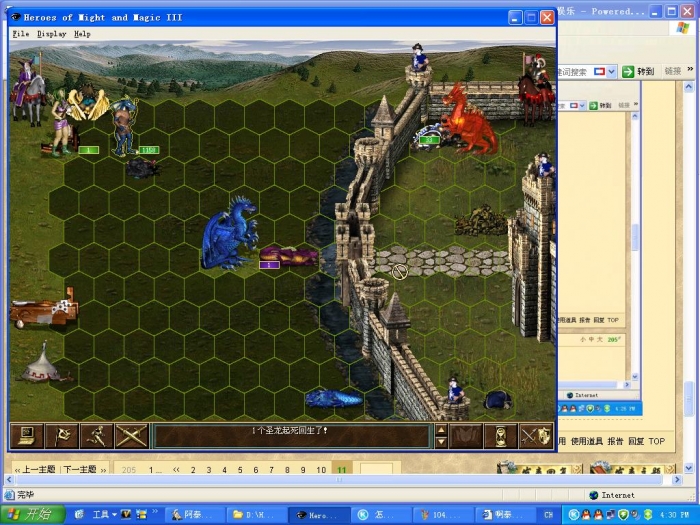Click the highlighted current page 11
This screenshot has width=700, height=525.
(342, 470)
